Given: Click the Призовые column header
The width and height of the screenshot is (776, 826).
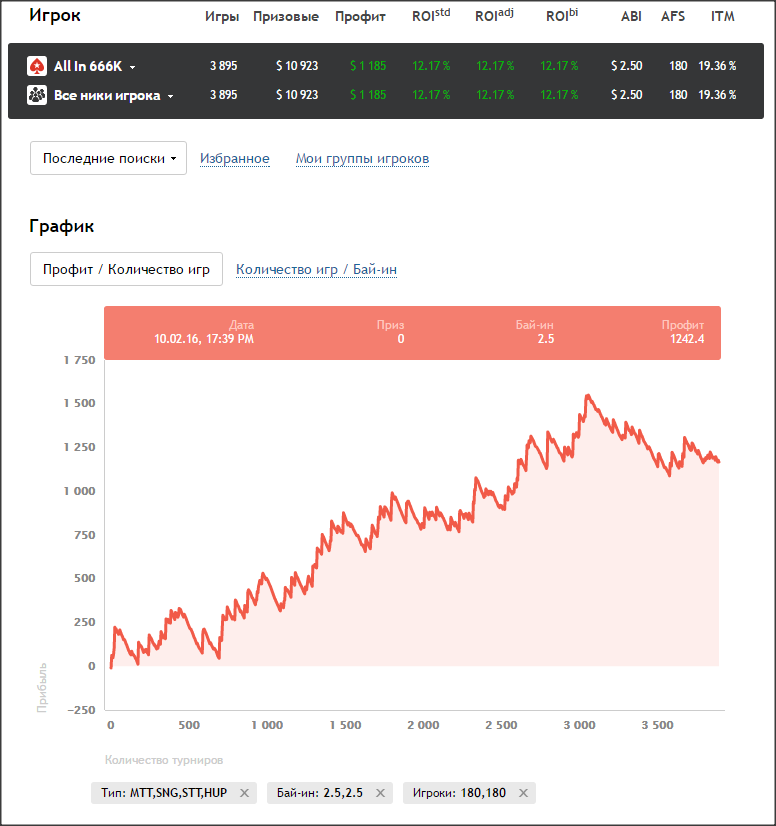Looking at the screenshot, I should pos(286,17).
